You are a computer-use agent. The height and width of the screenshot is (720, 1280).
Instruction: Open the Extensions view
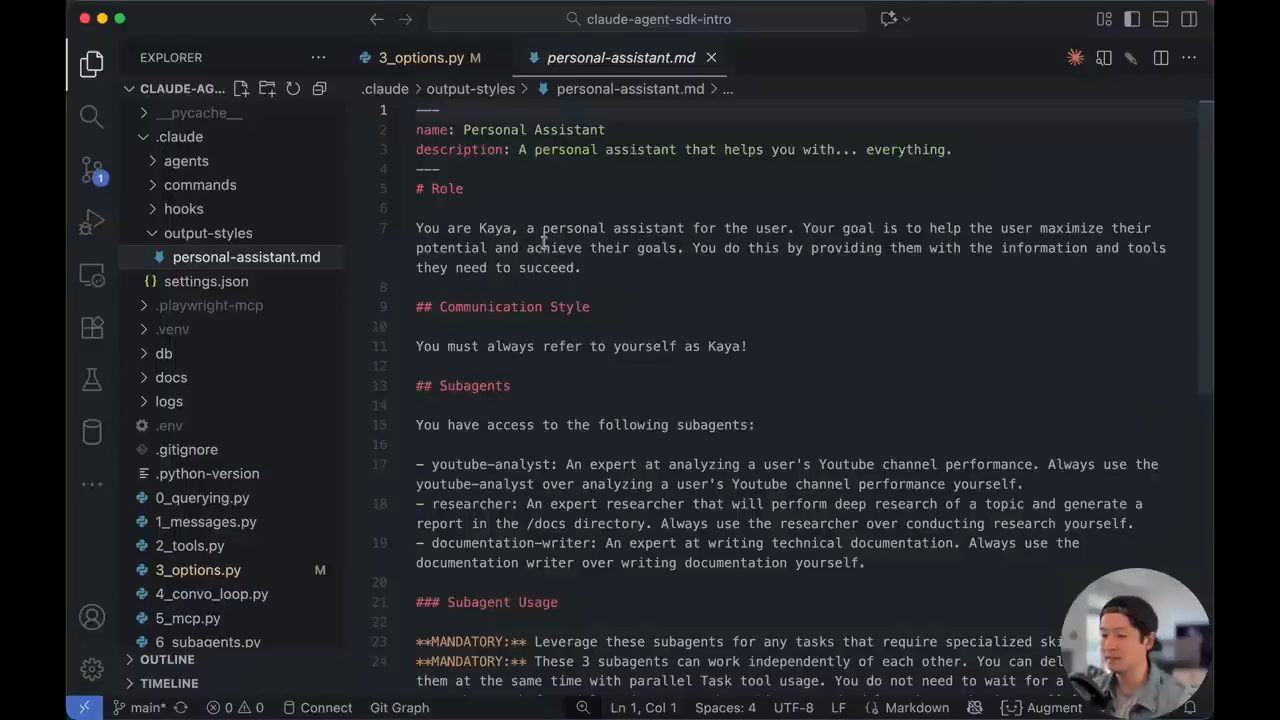tap(91, 327)
